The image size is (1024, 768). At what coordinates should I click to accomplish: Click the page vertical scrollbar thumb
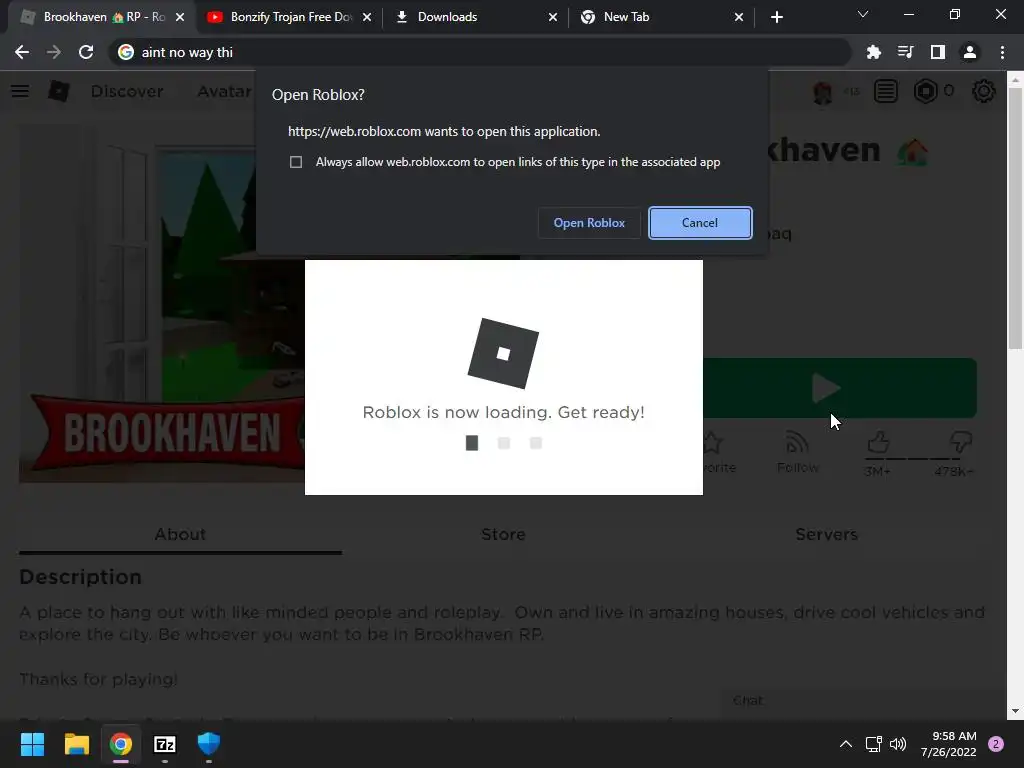pyautogui.click(x=1014, y=218)
